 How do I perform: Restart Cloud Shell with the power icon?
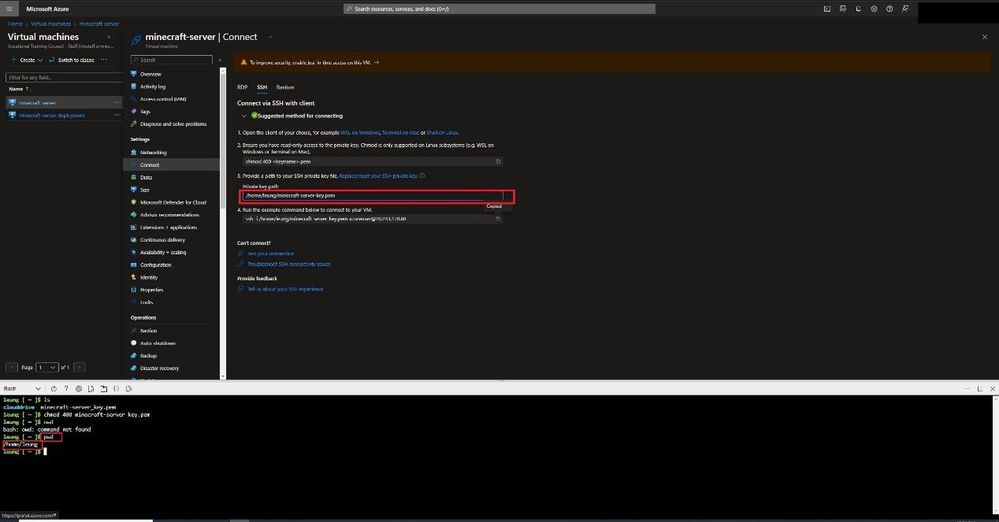(54, 388)
